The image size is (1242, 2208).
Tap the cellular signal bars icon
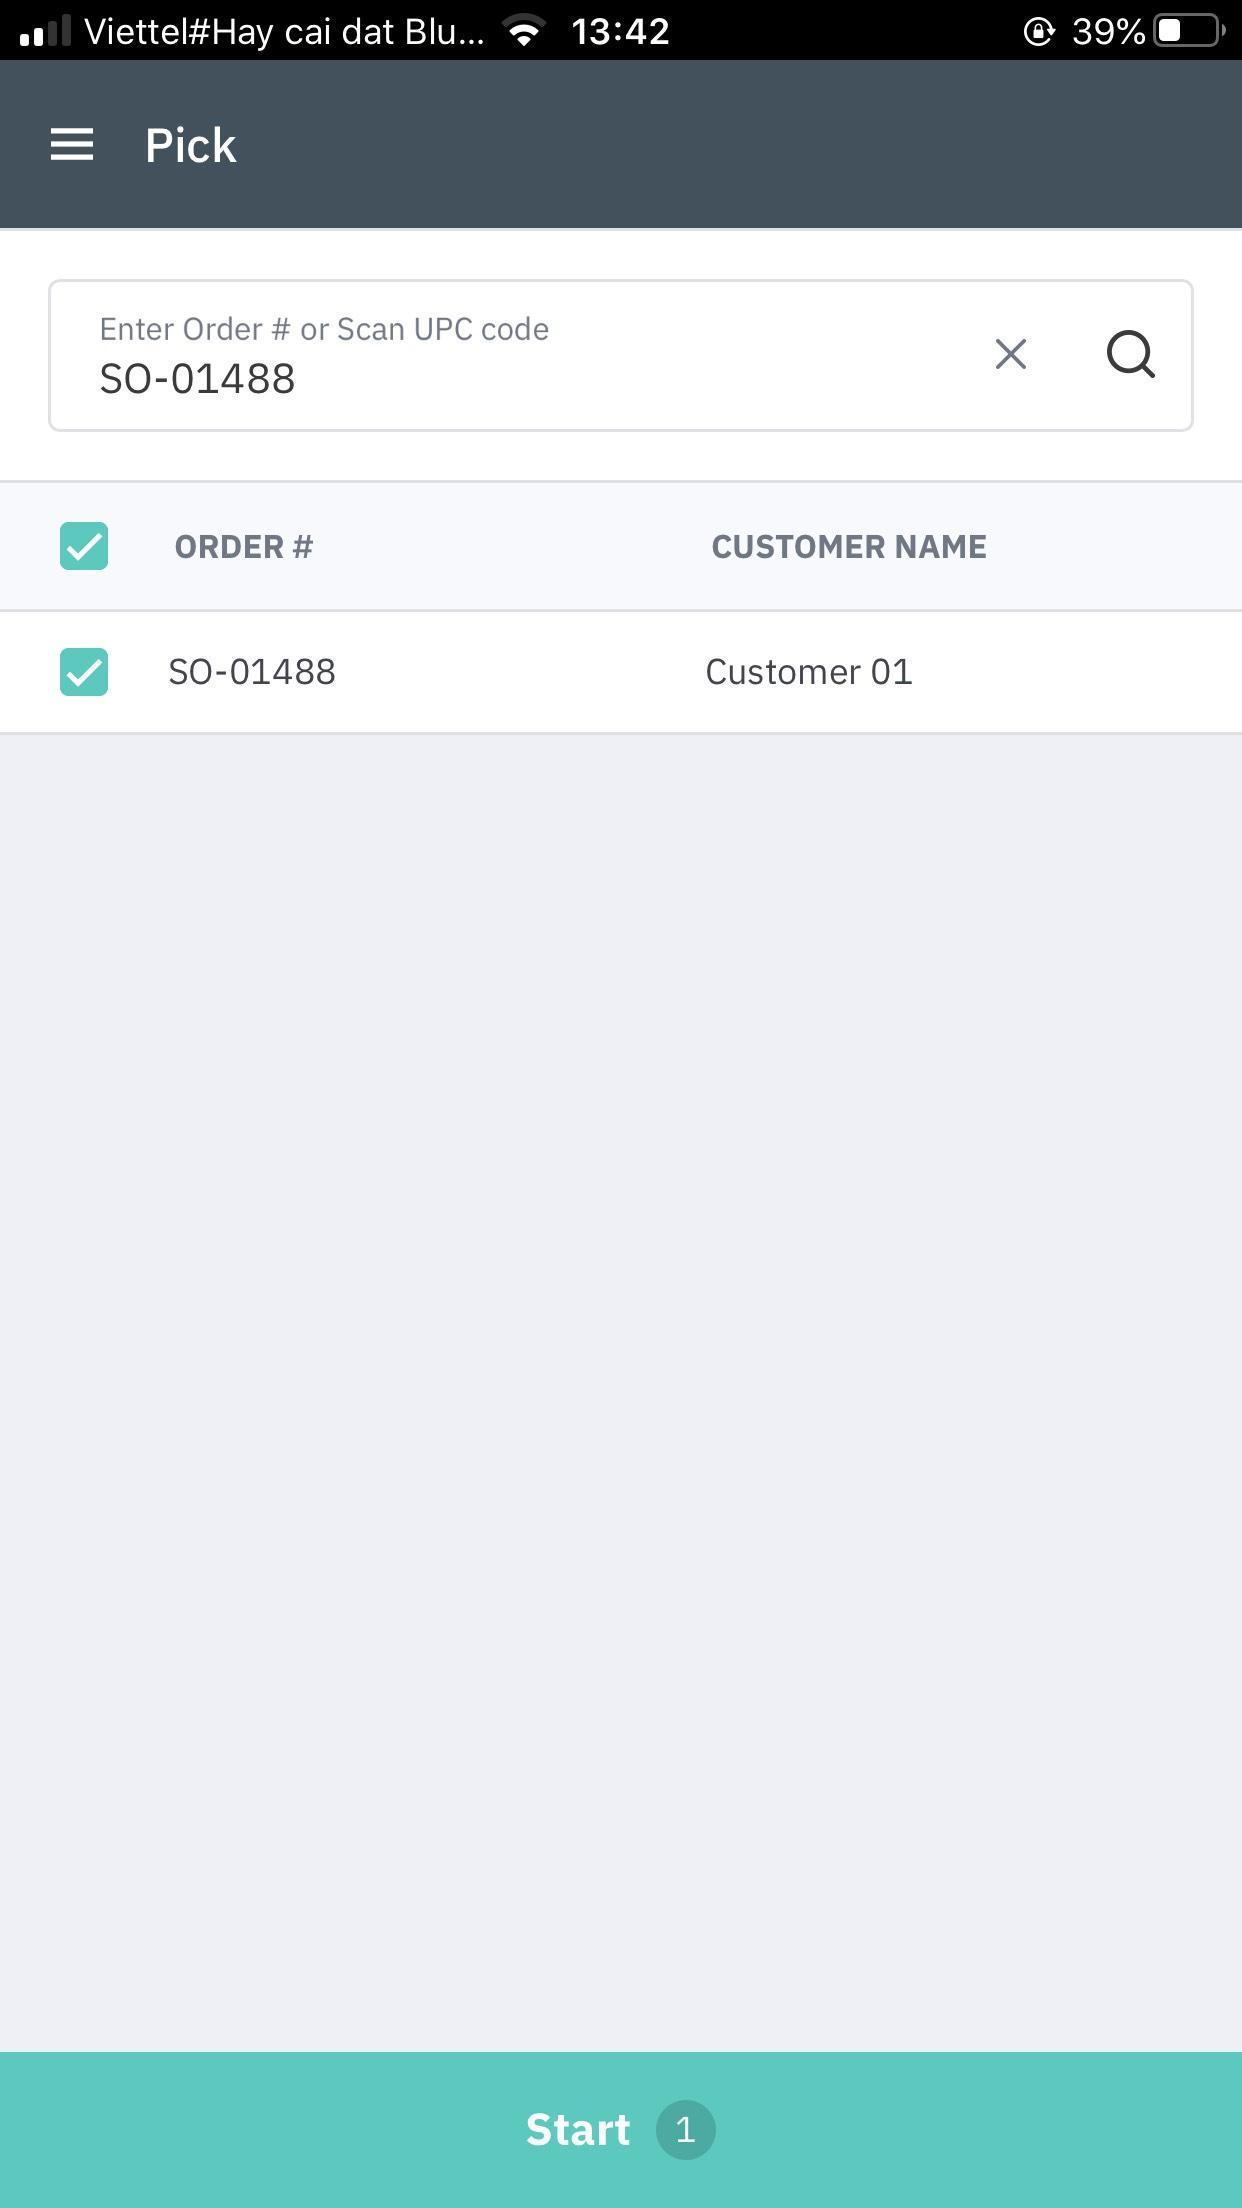[x=45, y=31]
